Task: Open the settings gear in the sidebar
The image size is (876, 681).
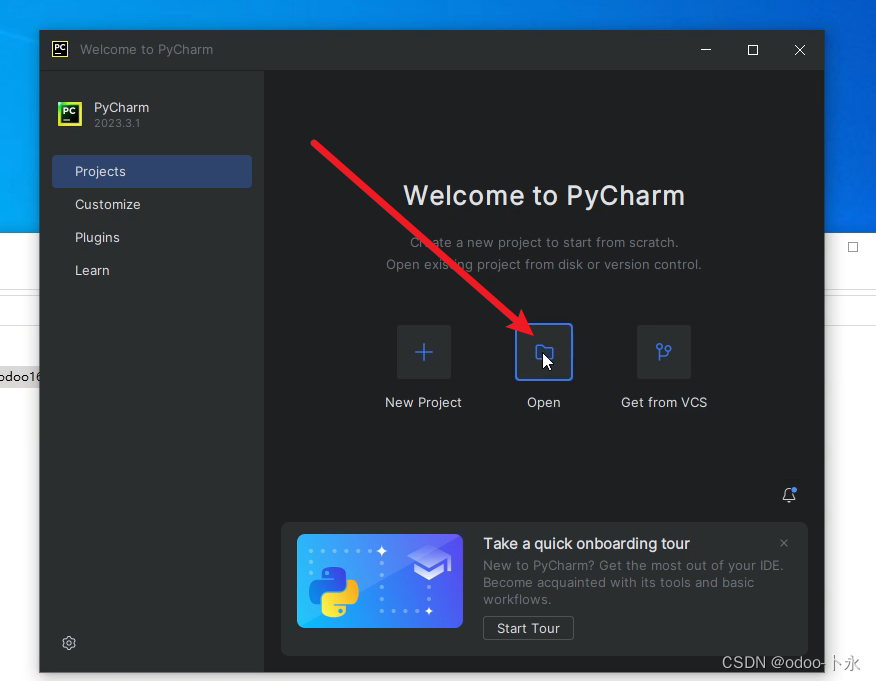Action: point(69,643)
